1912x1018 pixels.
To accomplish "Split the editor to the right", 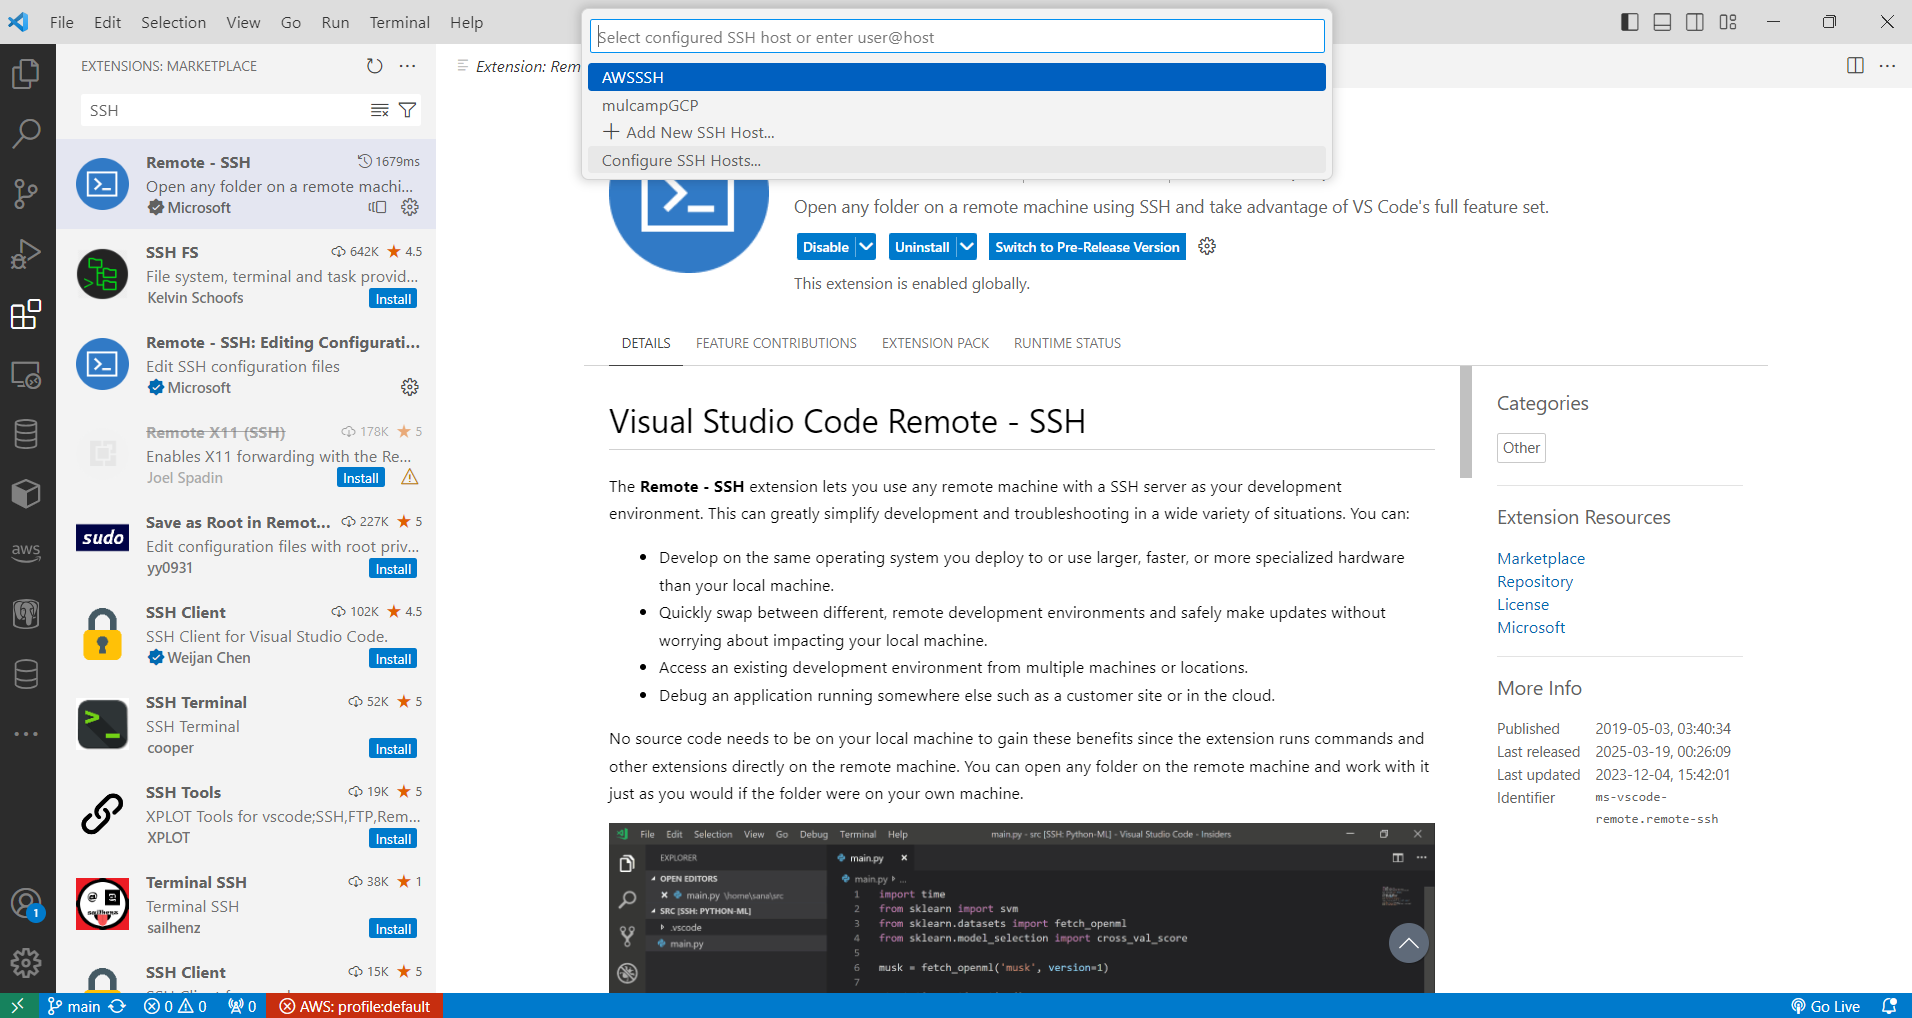I will click(x=1855, y=66).
